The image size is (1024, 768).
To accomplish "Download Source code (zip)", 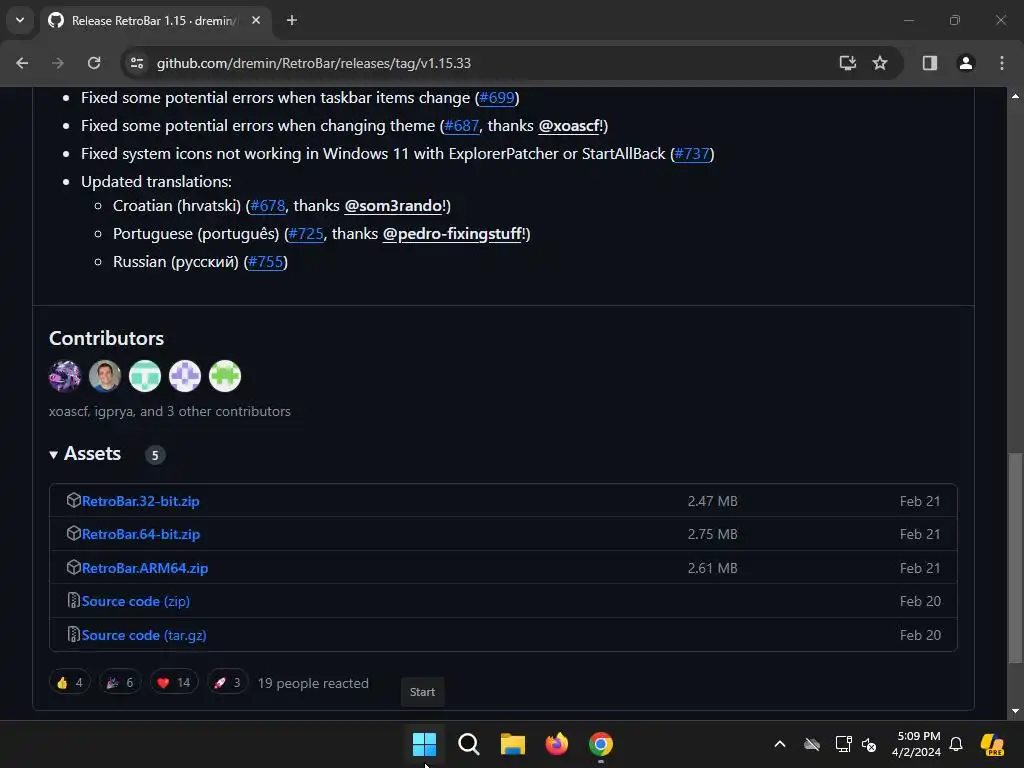I will 136,601.
